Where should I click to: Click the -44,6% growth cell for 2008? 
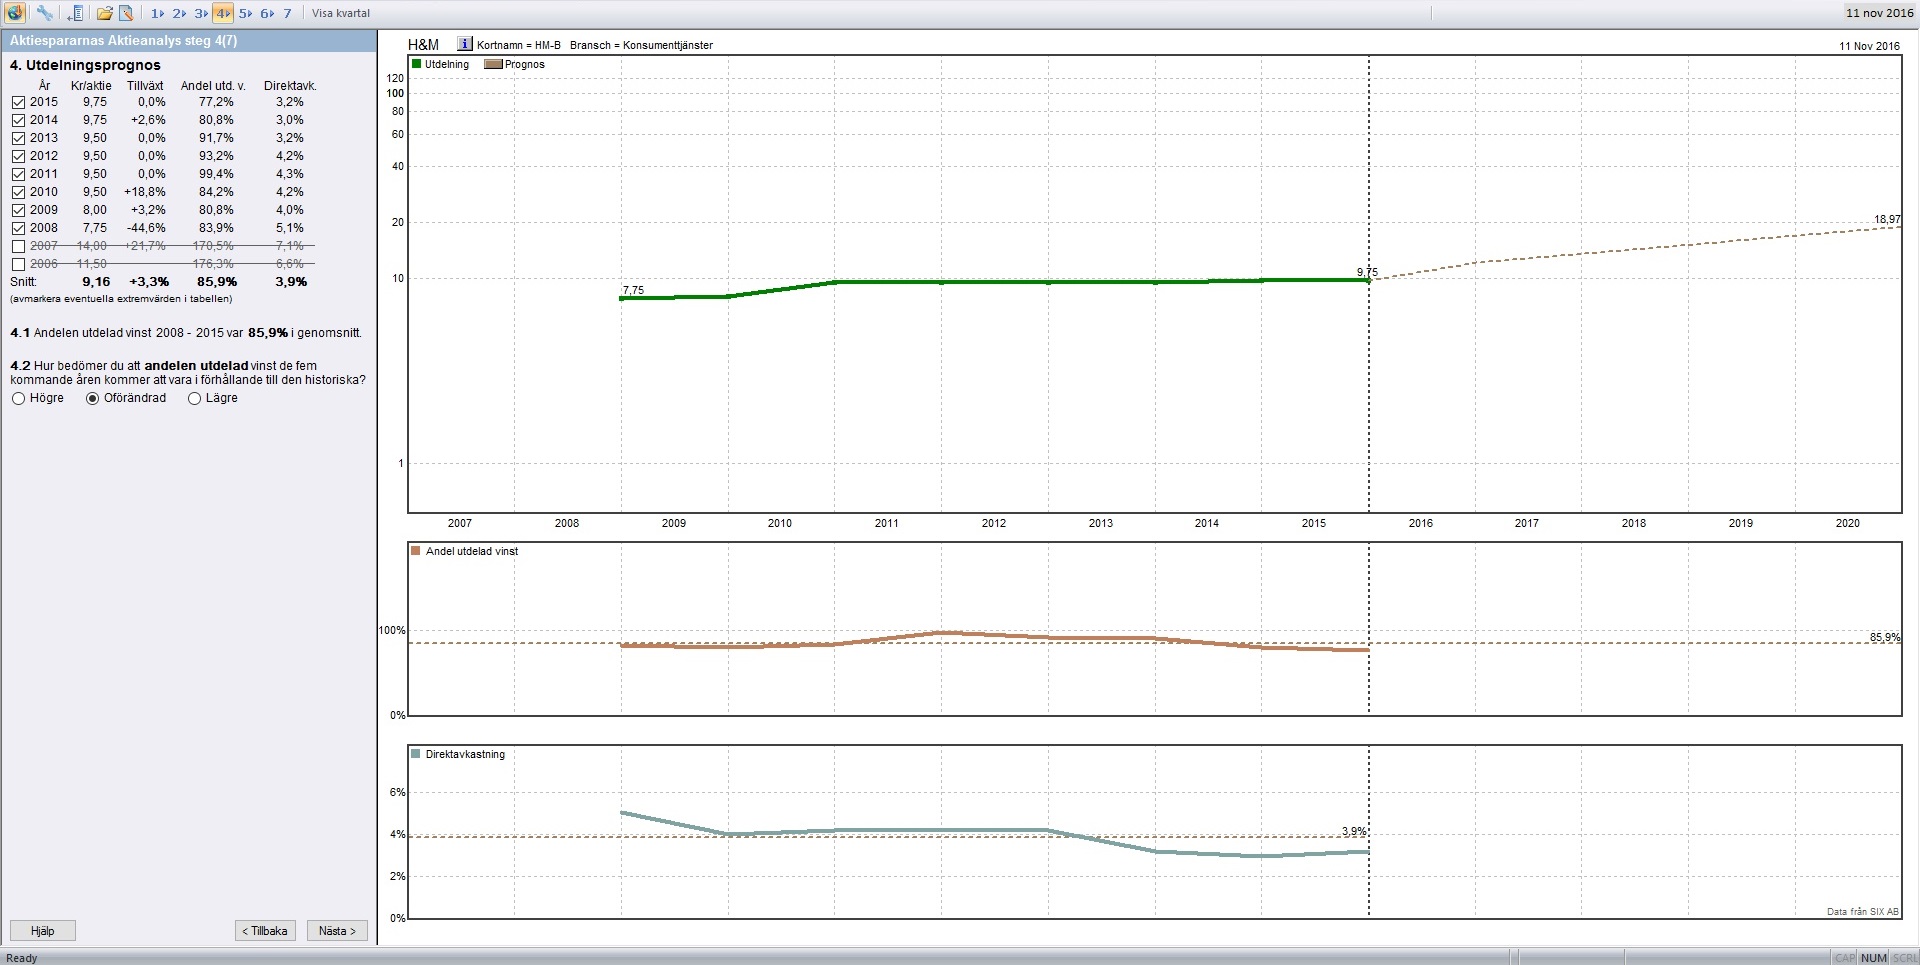pos(146,228)
